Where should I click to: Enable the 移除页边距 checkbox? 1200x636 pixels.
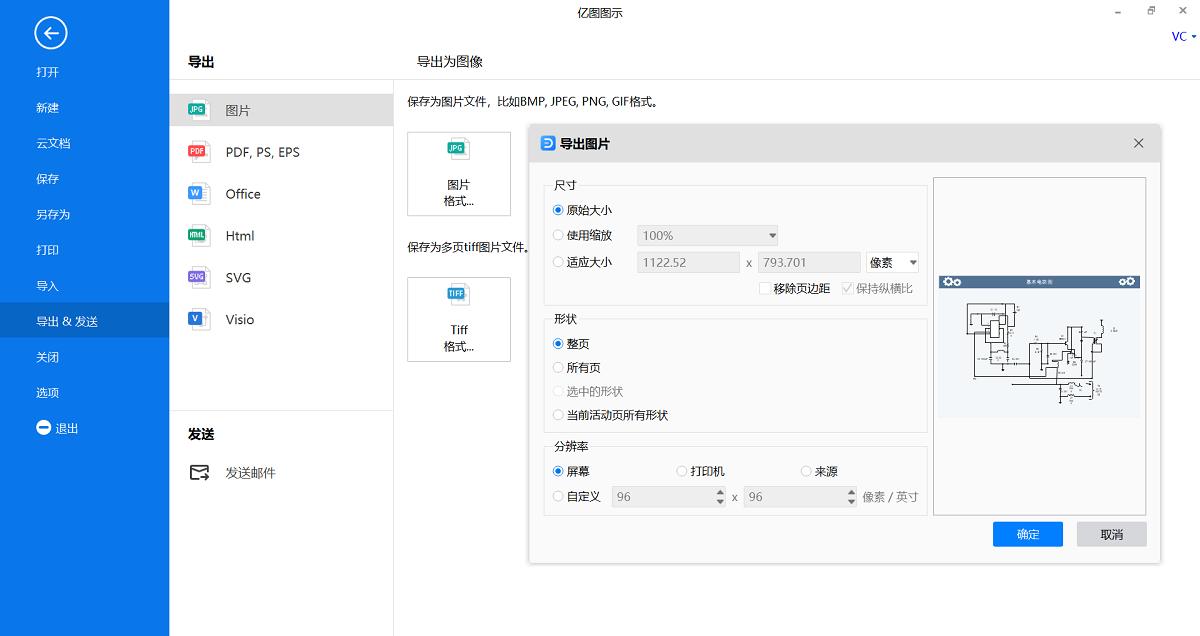click(764, 287)
